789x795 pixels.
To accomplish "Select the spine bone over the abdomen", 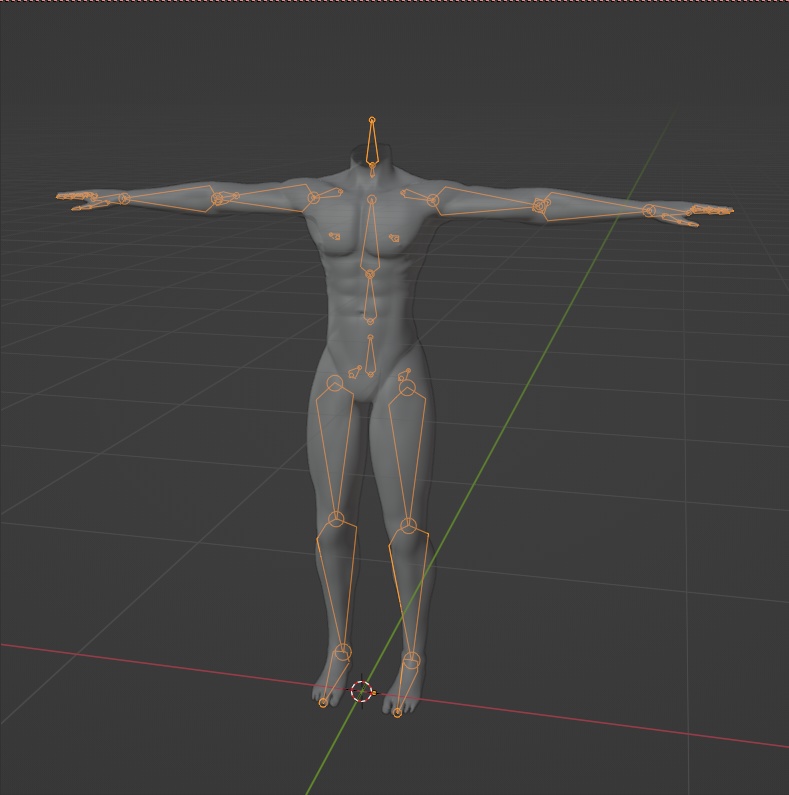I will (x=370, y=299).
